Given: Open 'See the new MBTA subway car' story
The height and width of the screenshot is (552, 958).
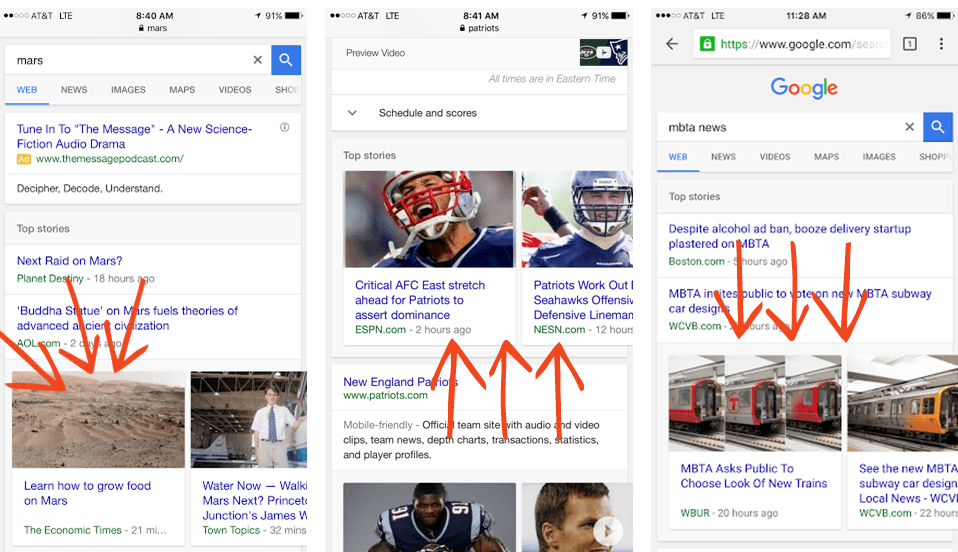Looking at the screenshot, I should 908,483.
